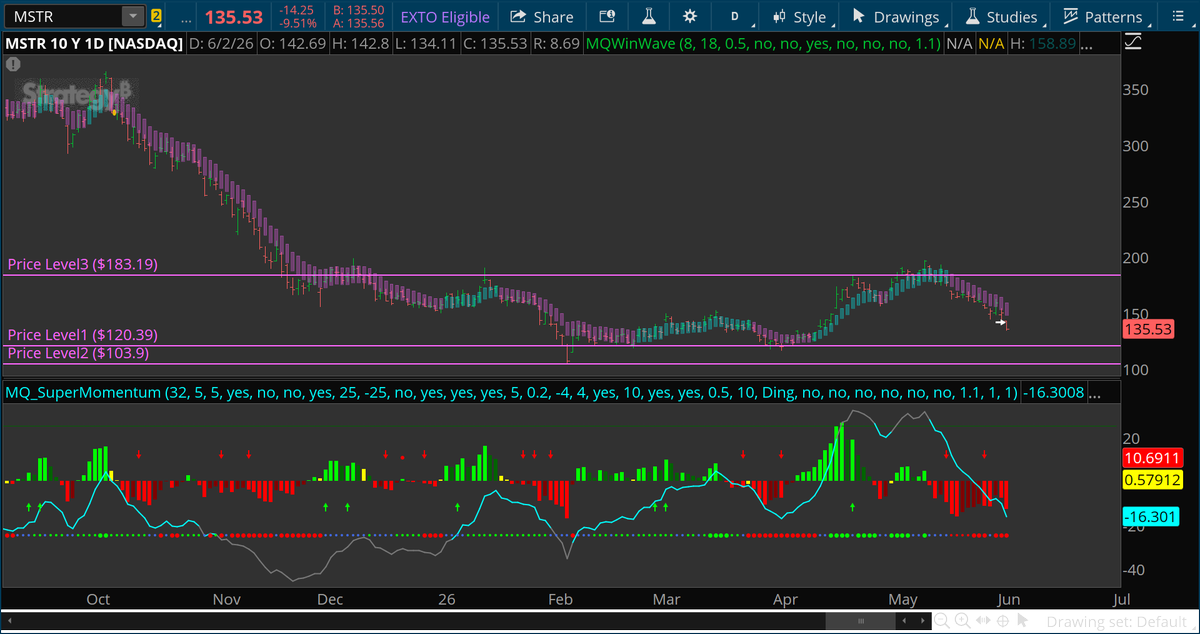This screenshot has height=634, width=1200.
Task: Click the MSTR 10 Y 1D [NASDAQ] chart title
Action: [92, 44]
